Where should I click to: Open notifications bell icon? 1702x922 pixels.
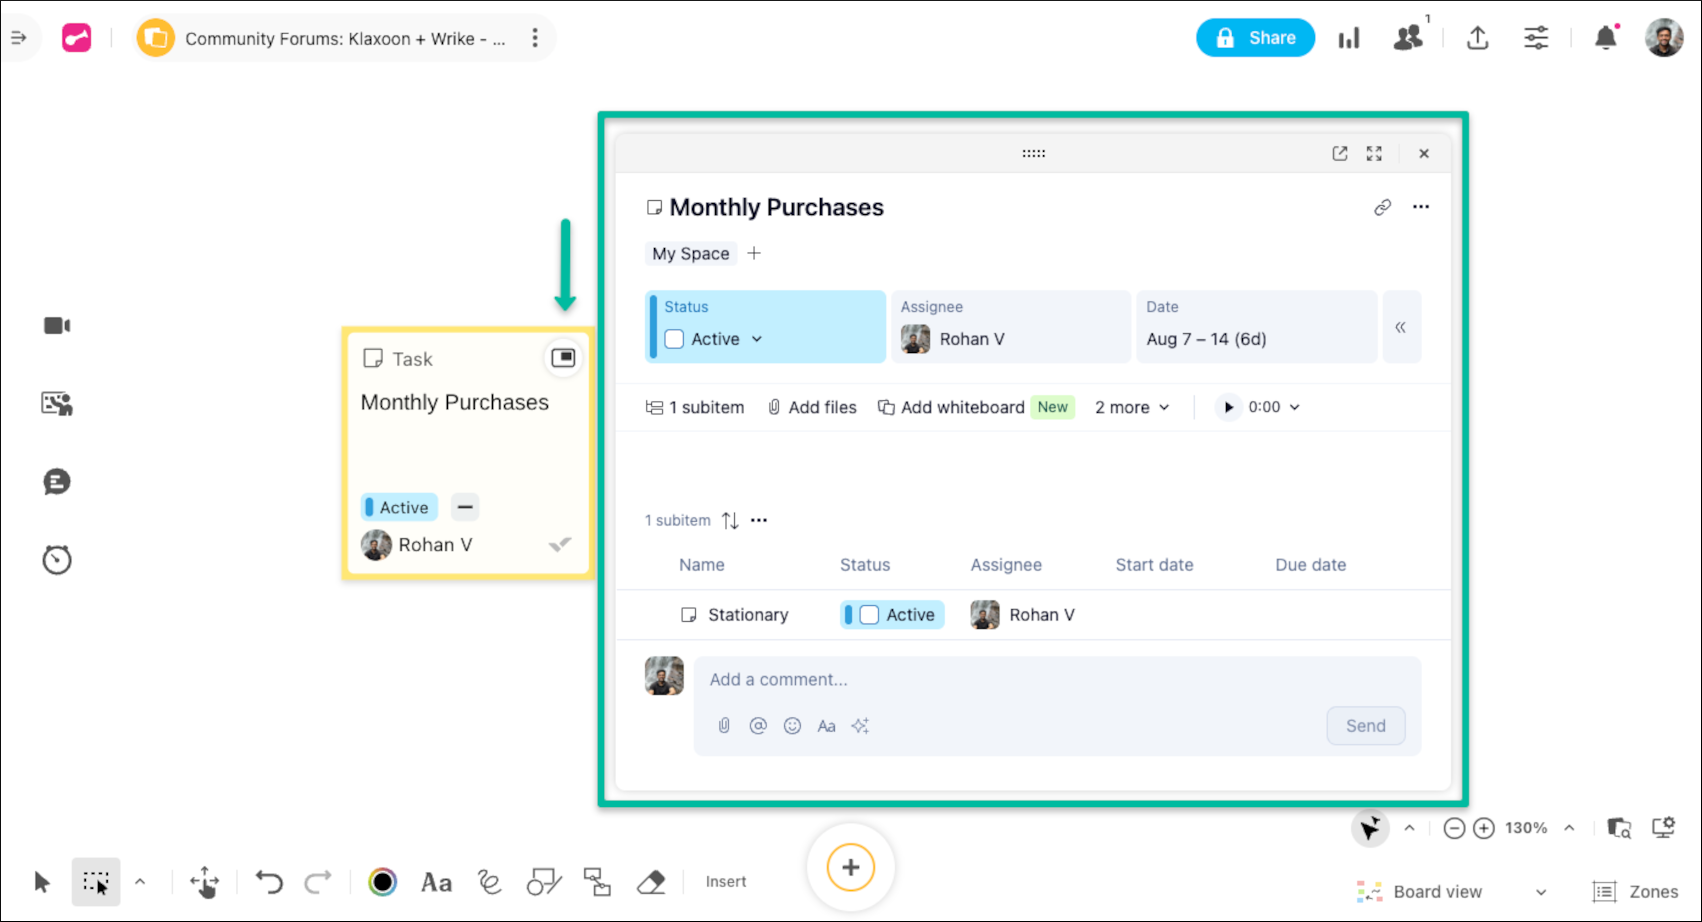click(1605, 38)
